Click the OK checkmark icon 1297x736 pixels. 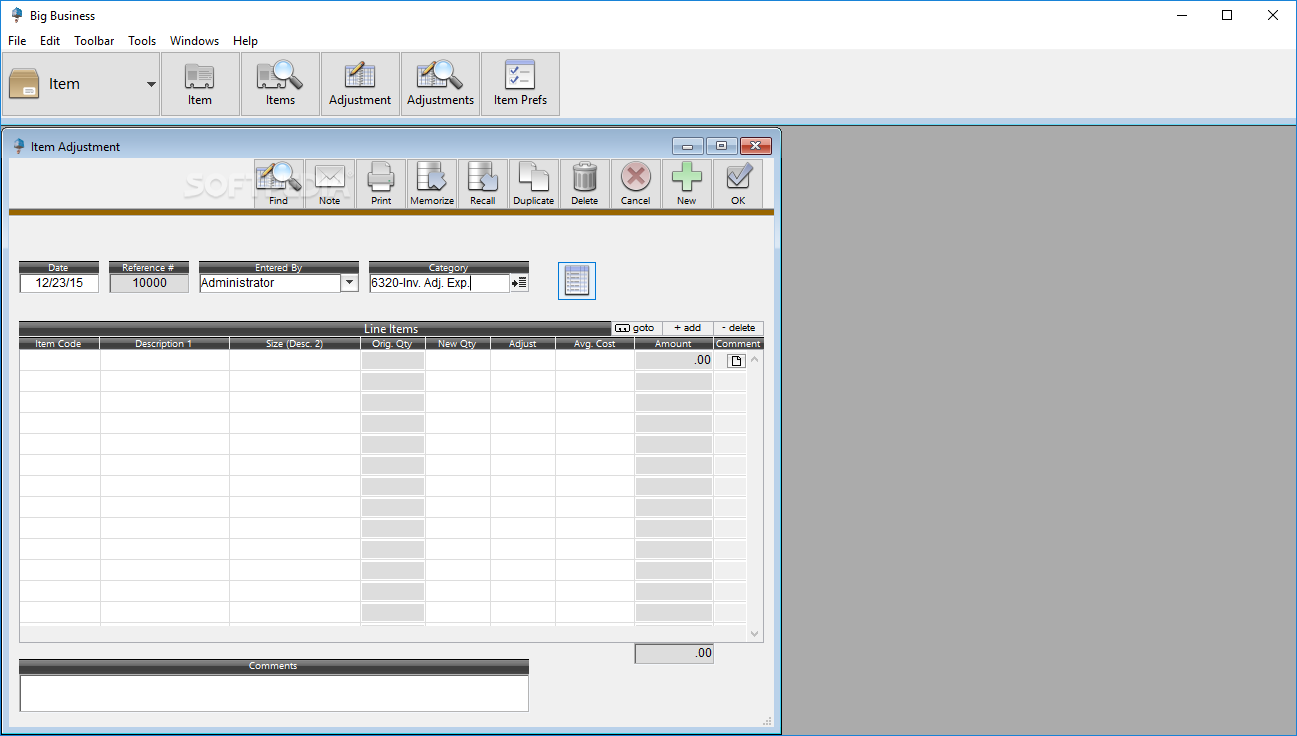pos(738,184)
